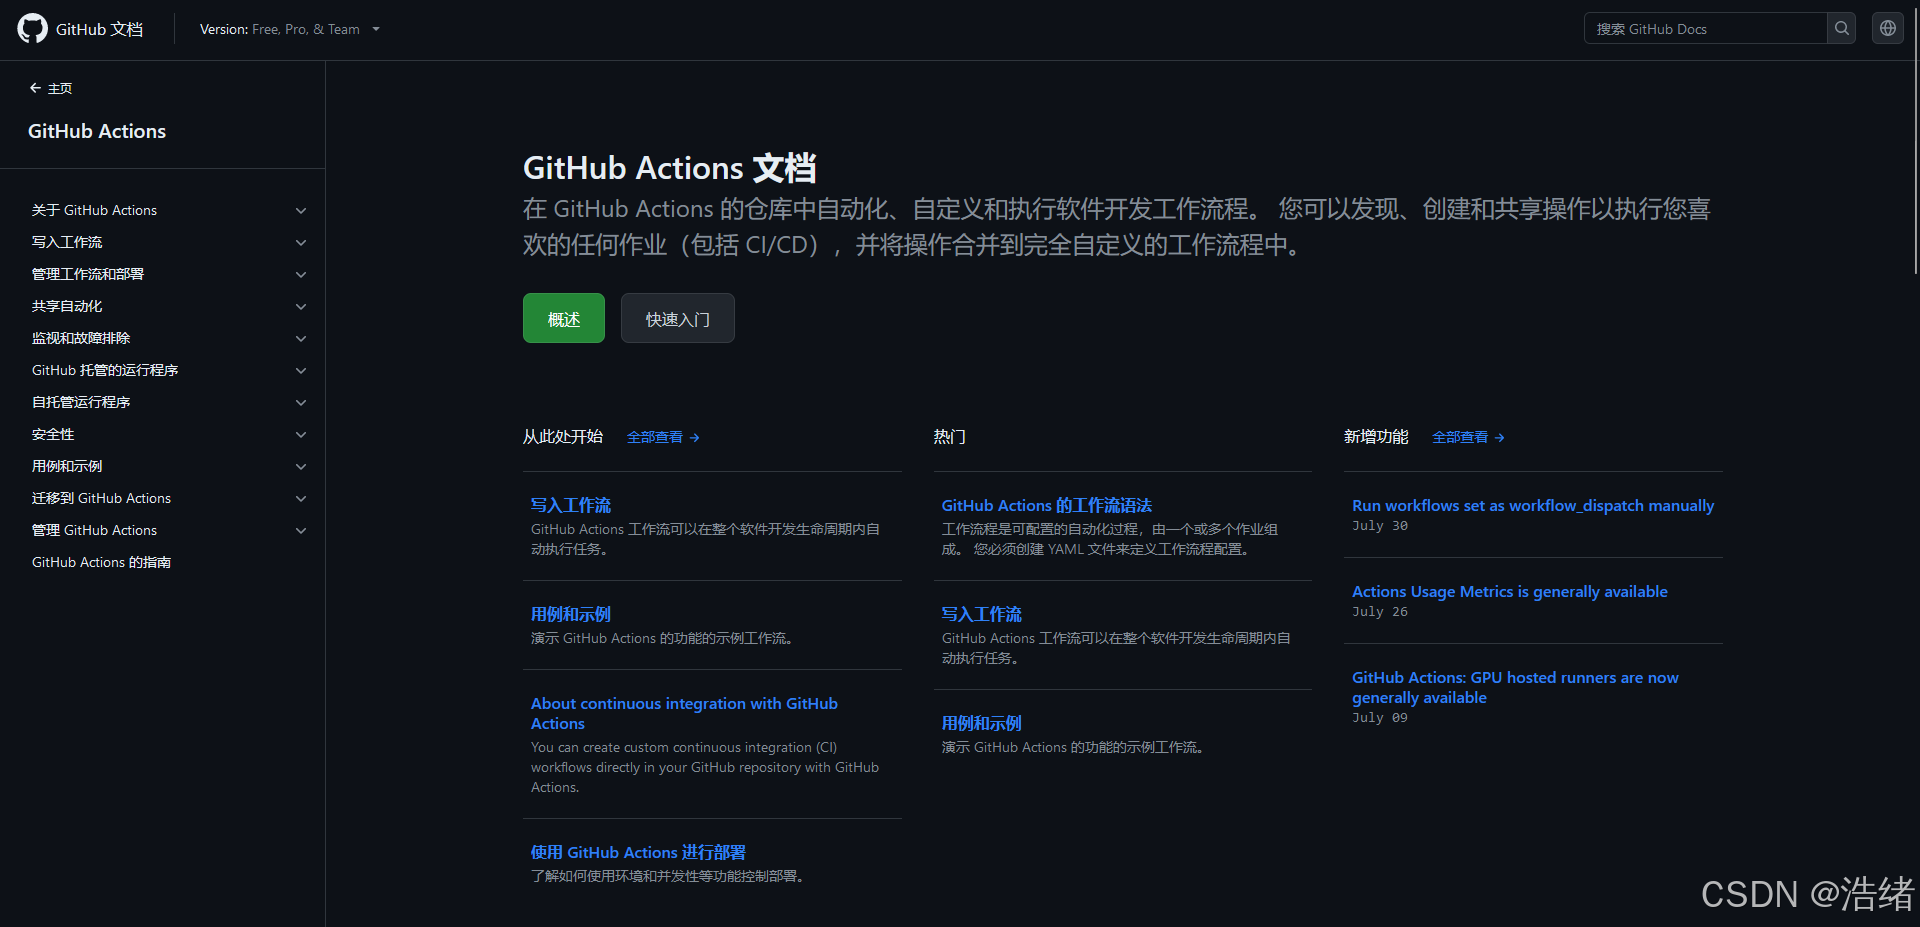Click the green 概述 button
The width and height of the screenshot is (1920, 927).
(563, 318)
